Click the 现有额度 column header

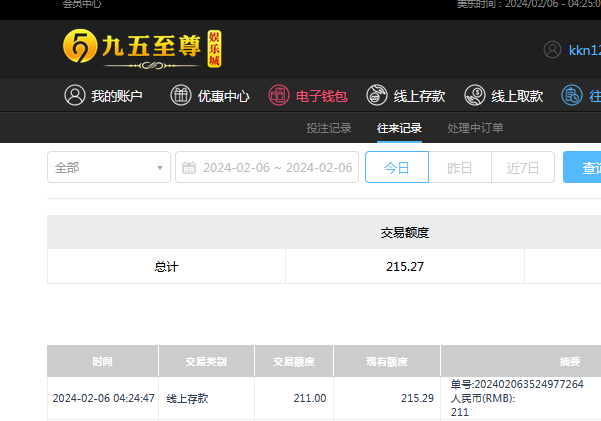click(x=387, y=361)
